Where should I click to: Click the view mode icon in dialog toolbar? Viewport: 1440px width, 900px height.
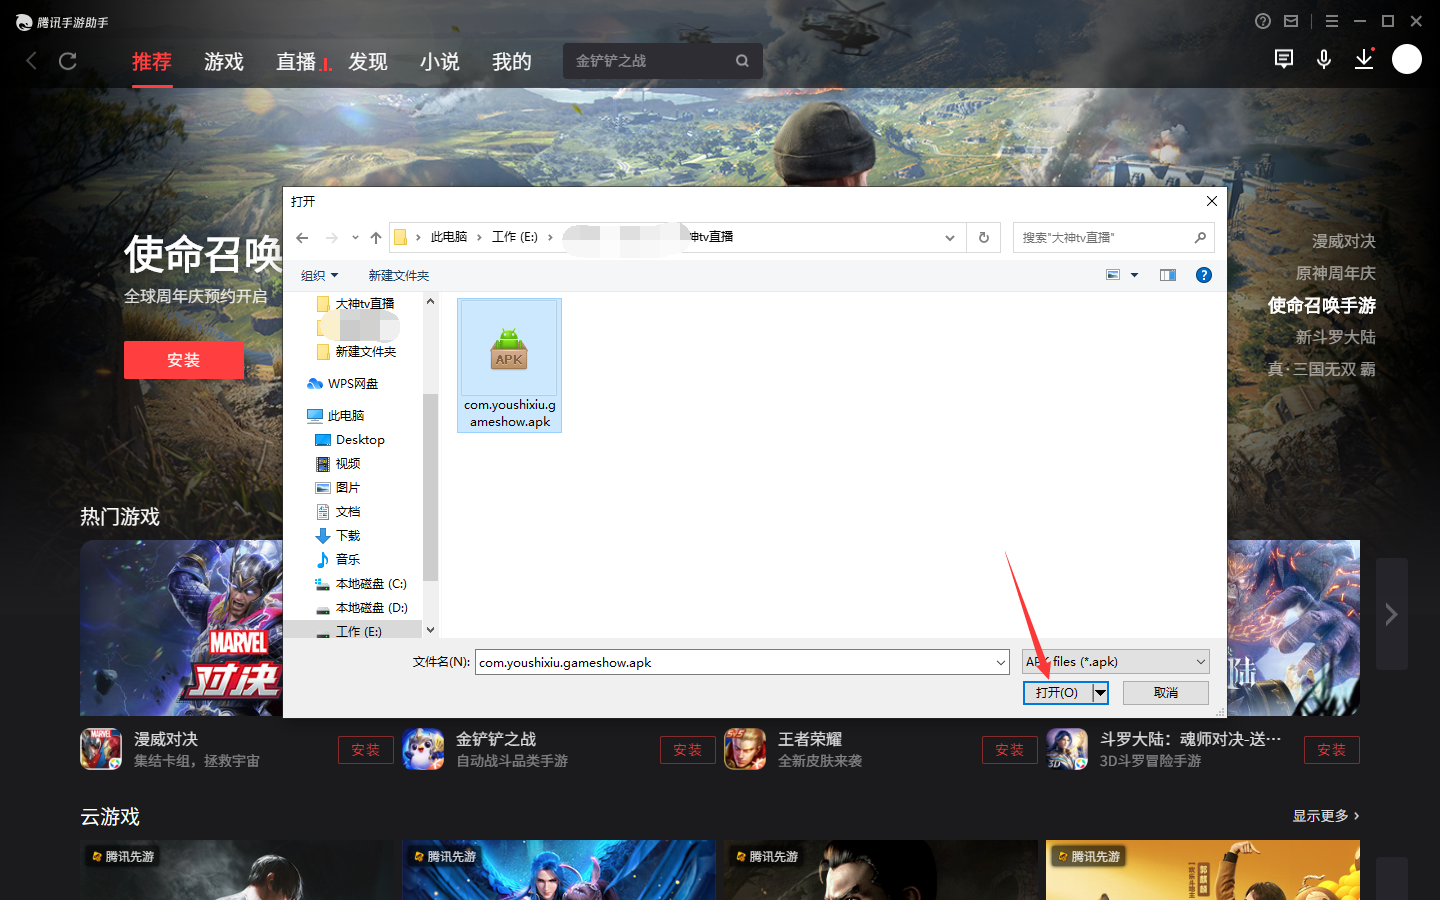[x=1113, y=275]
